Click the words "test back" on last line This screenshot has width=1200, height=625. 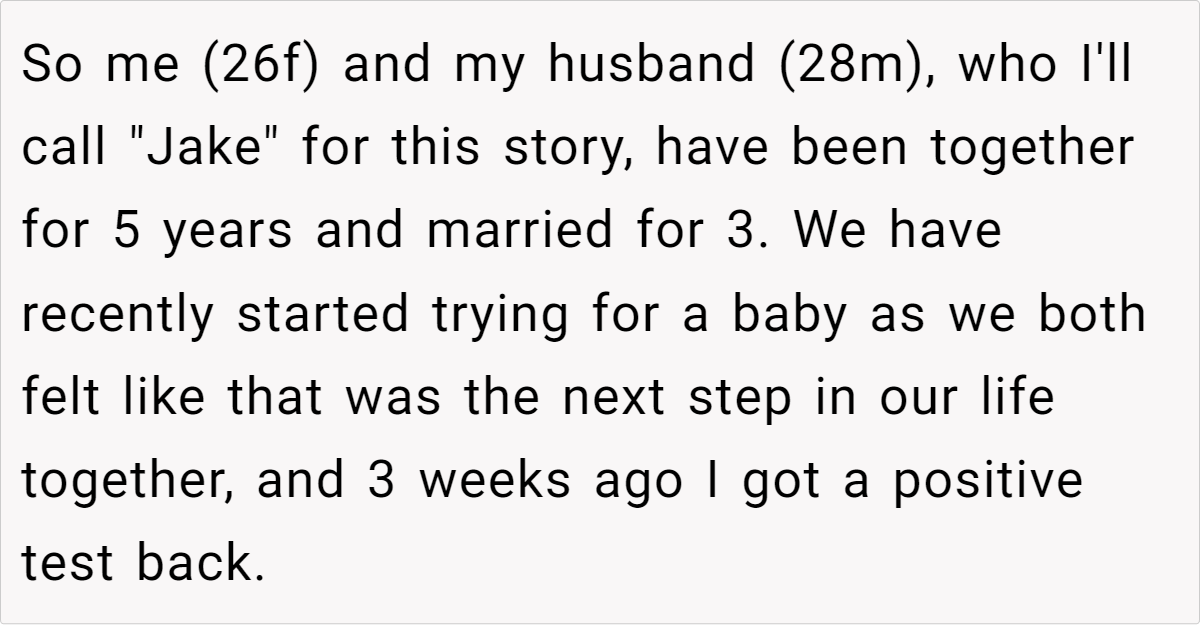click(144, 563)
